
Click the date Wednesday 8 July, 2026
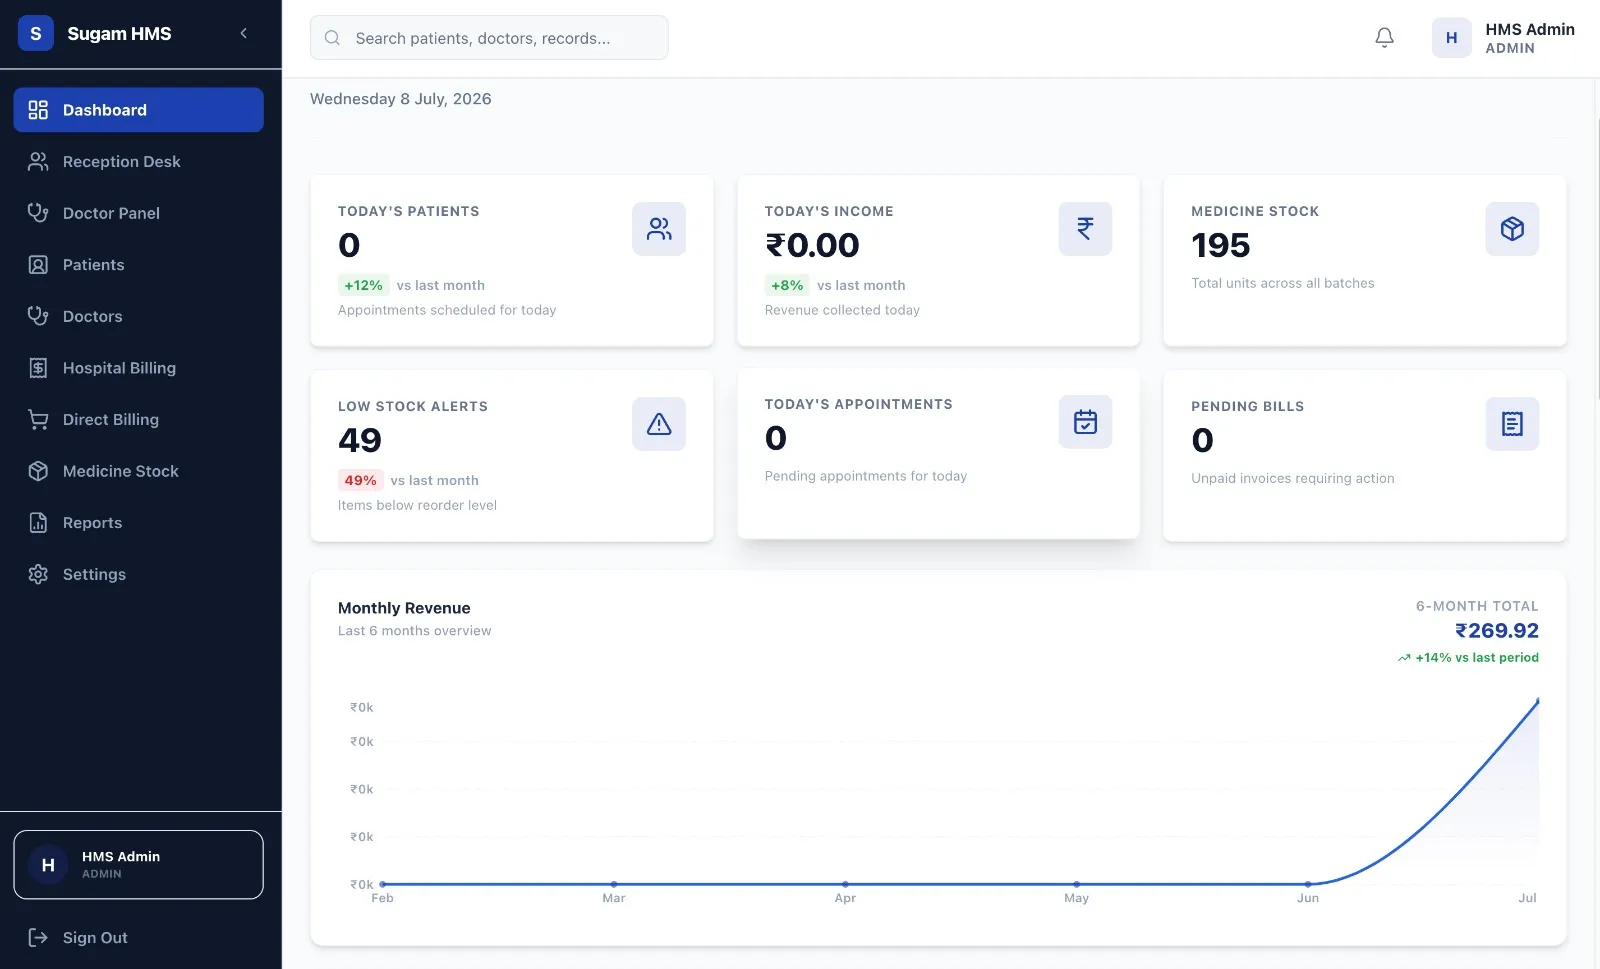(x=401, y=99)
